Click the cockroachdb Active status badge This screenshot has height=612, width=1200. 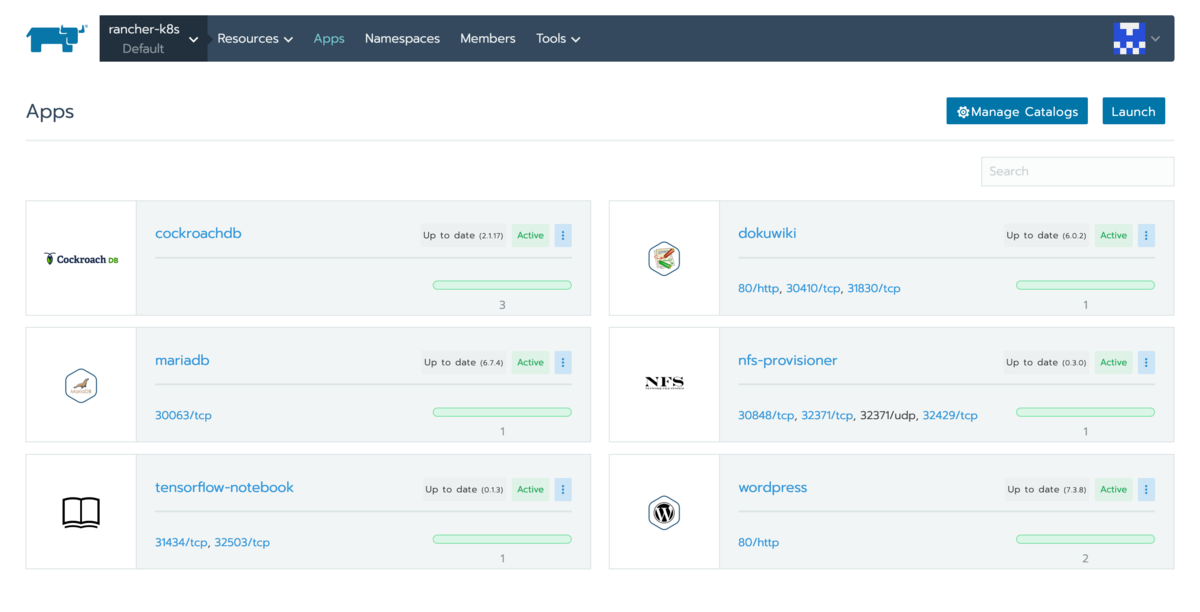[x=530, y=236]
